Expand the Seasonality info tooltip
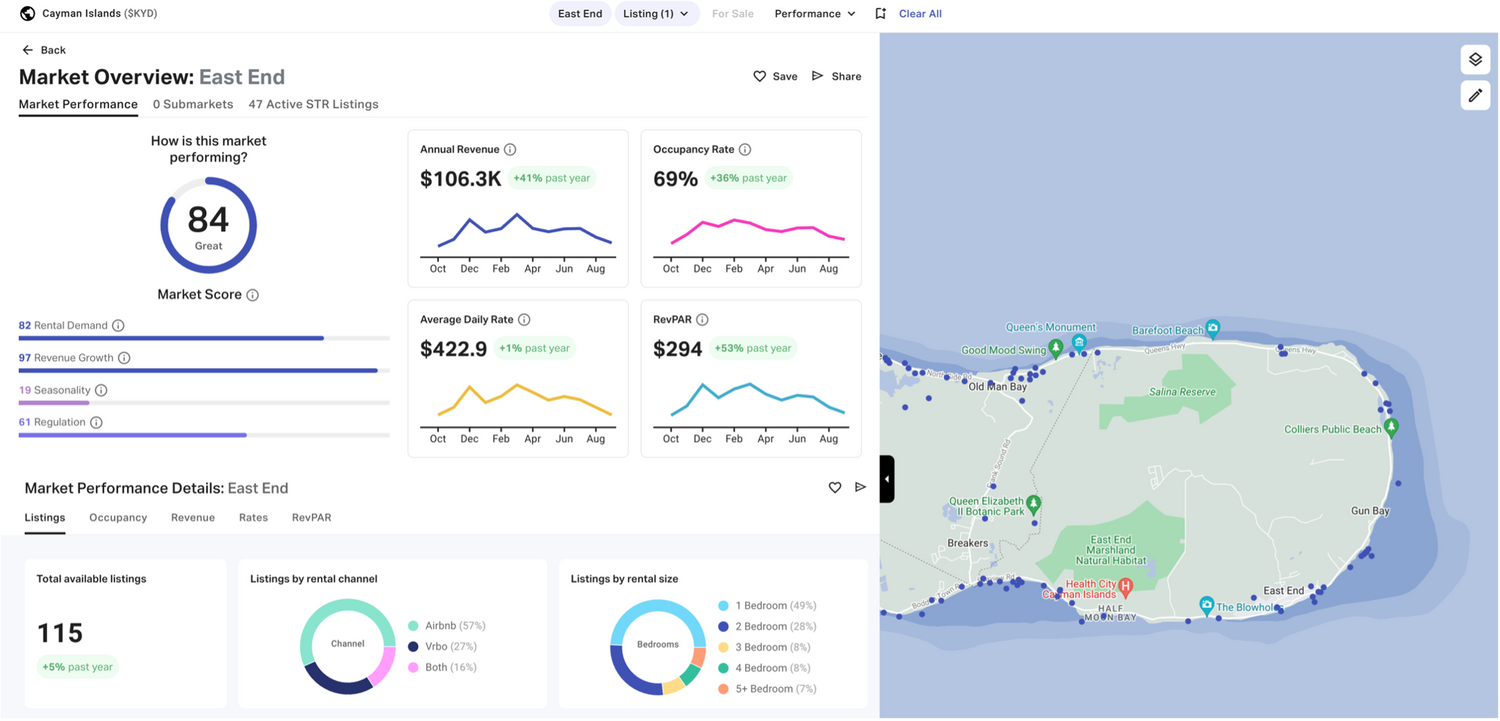 pos(99,390)
